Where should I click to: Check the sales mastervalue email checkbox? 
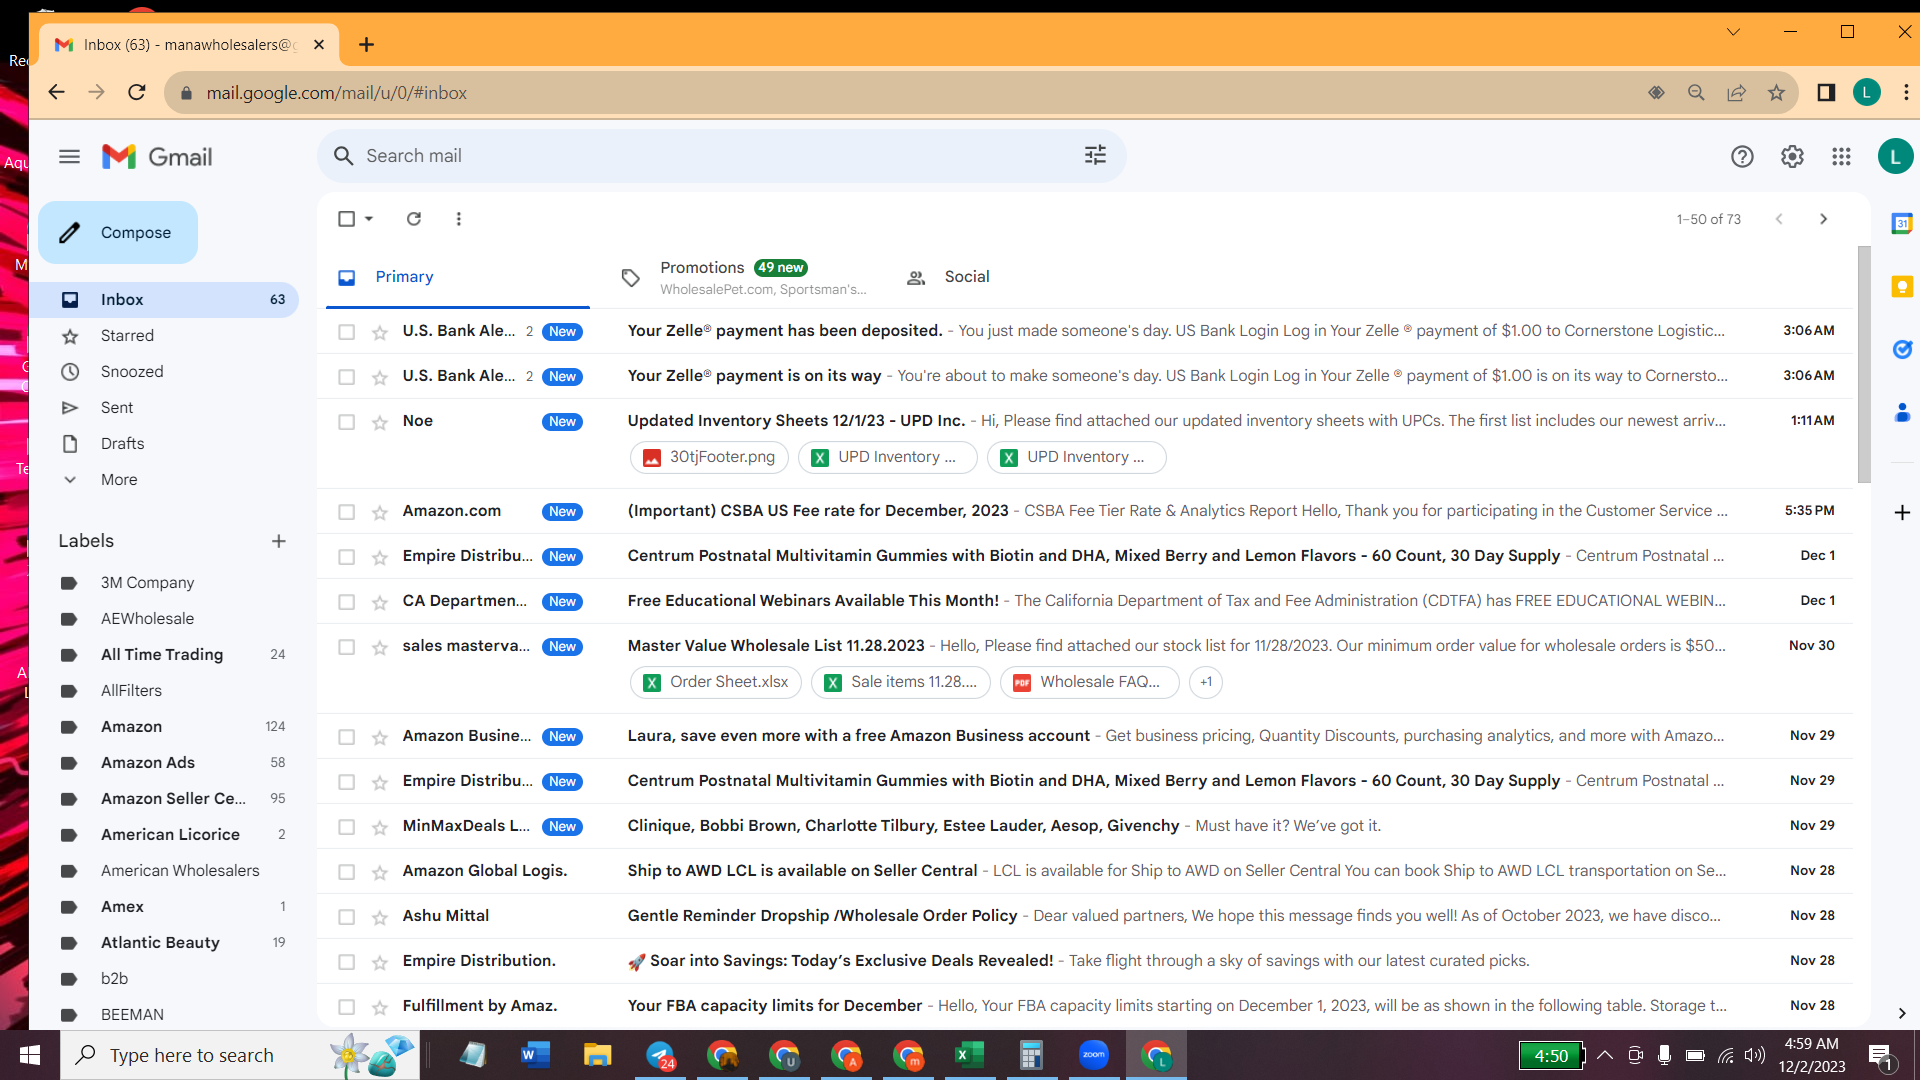tap(346, 647)
